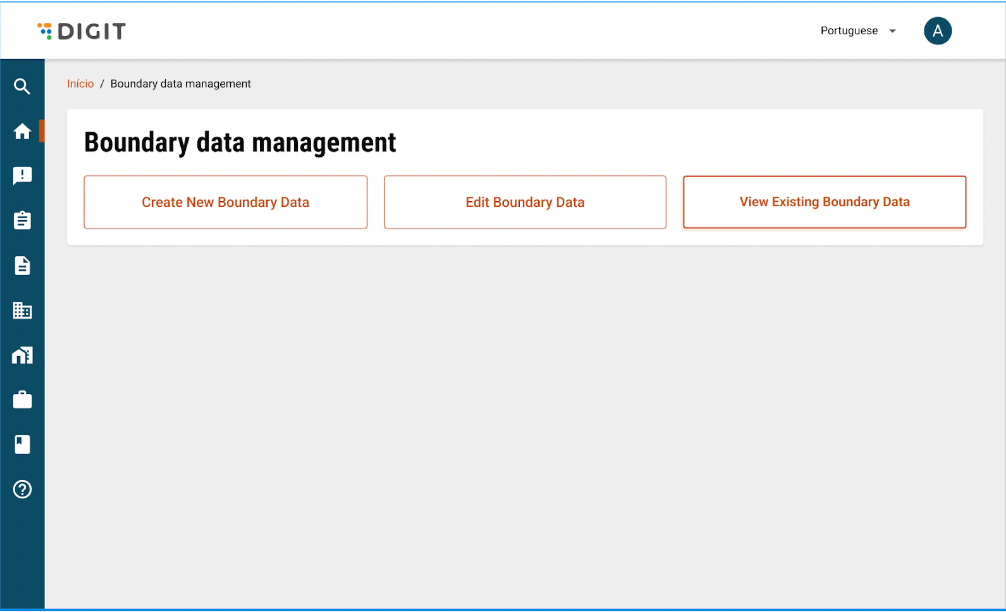Viewport: 1006px width, 612px height.
Task: Click the office building icon in sidebar
Action: pyautogui.click(x=22, y=310)
